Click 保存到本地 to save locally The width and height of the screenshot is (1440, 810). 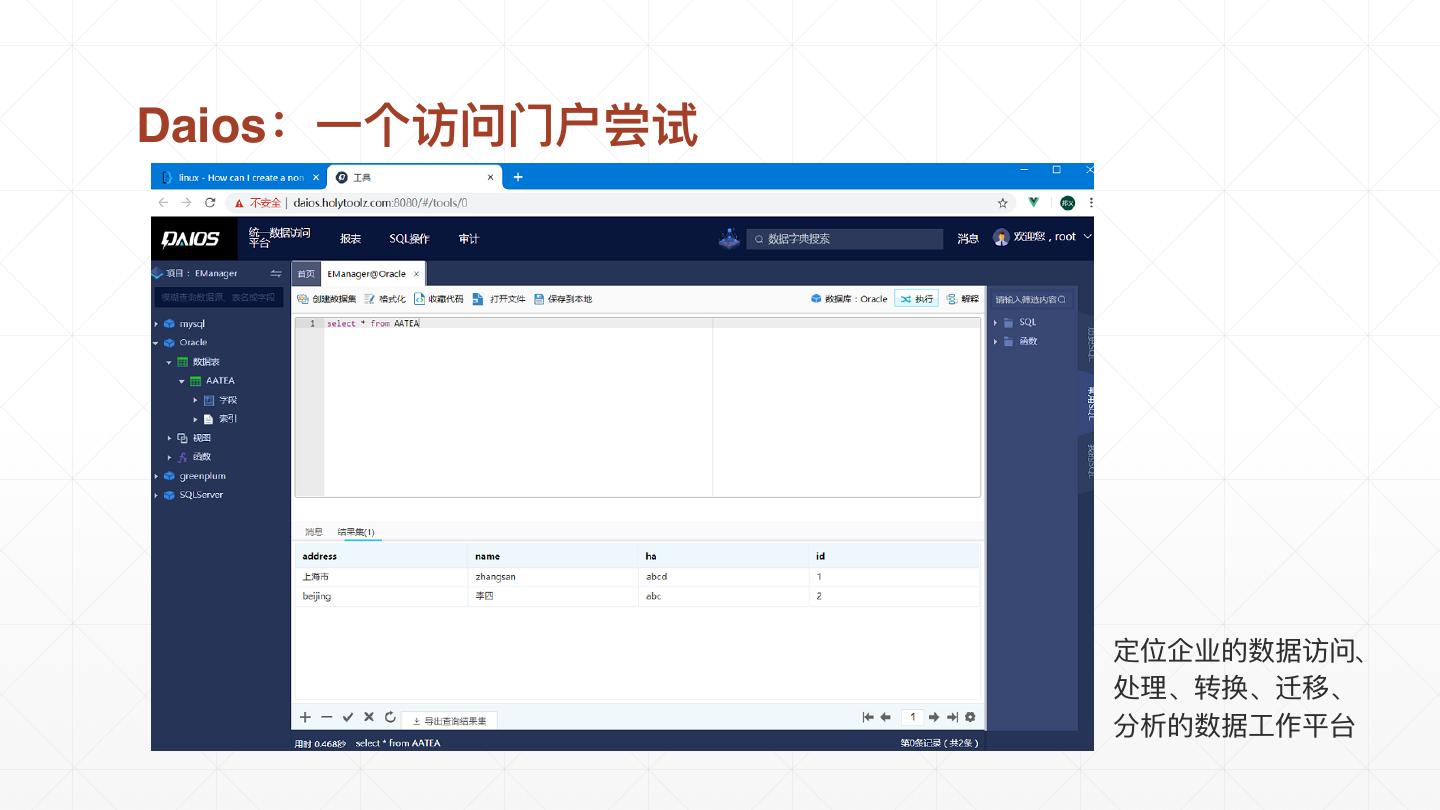click(x=563, y=299)
